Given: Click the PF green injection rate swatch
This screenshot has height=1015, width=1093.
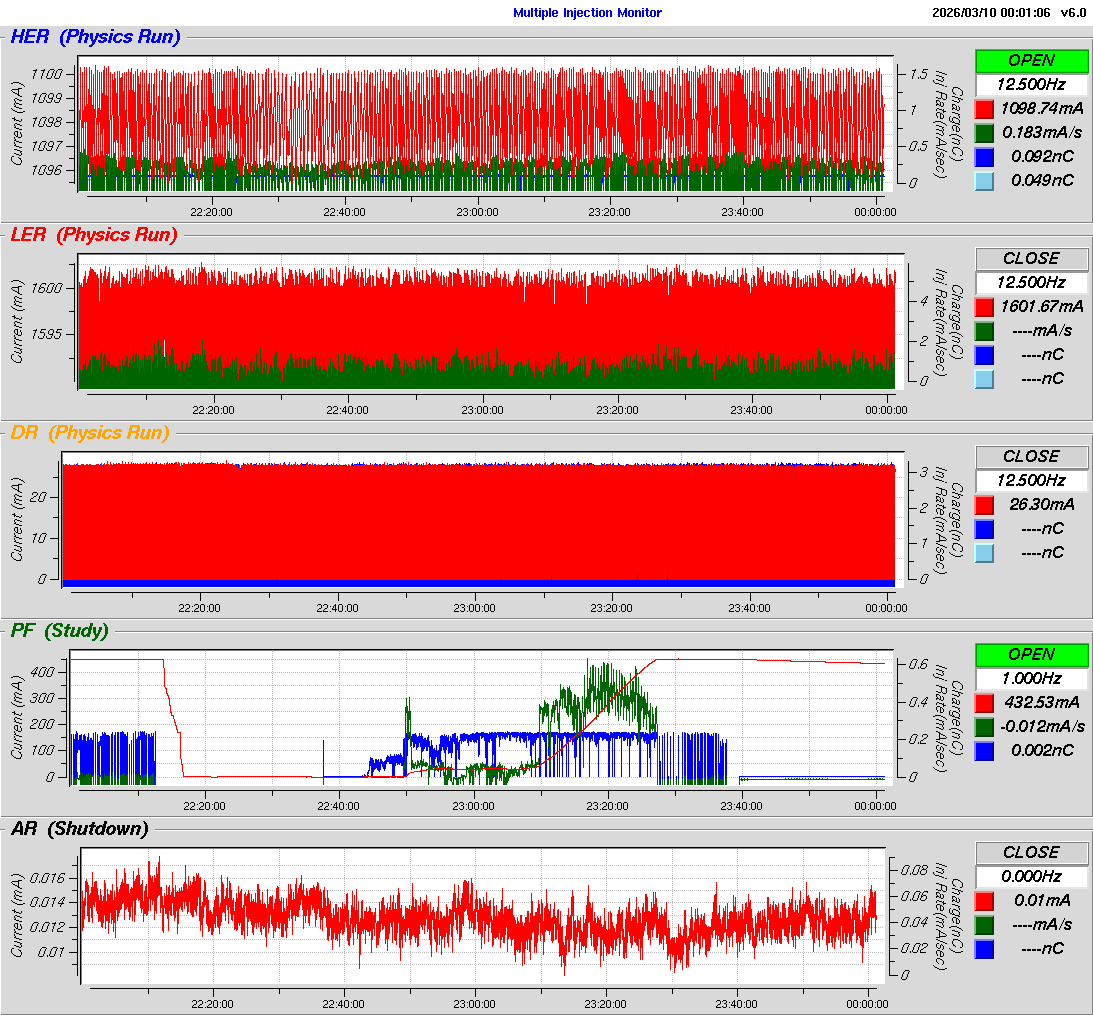Looking at the screenshot, I should click(985, 726).
